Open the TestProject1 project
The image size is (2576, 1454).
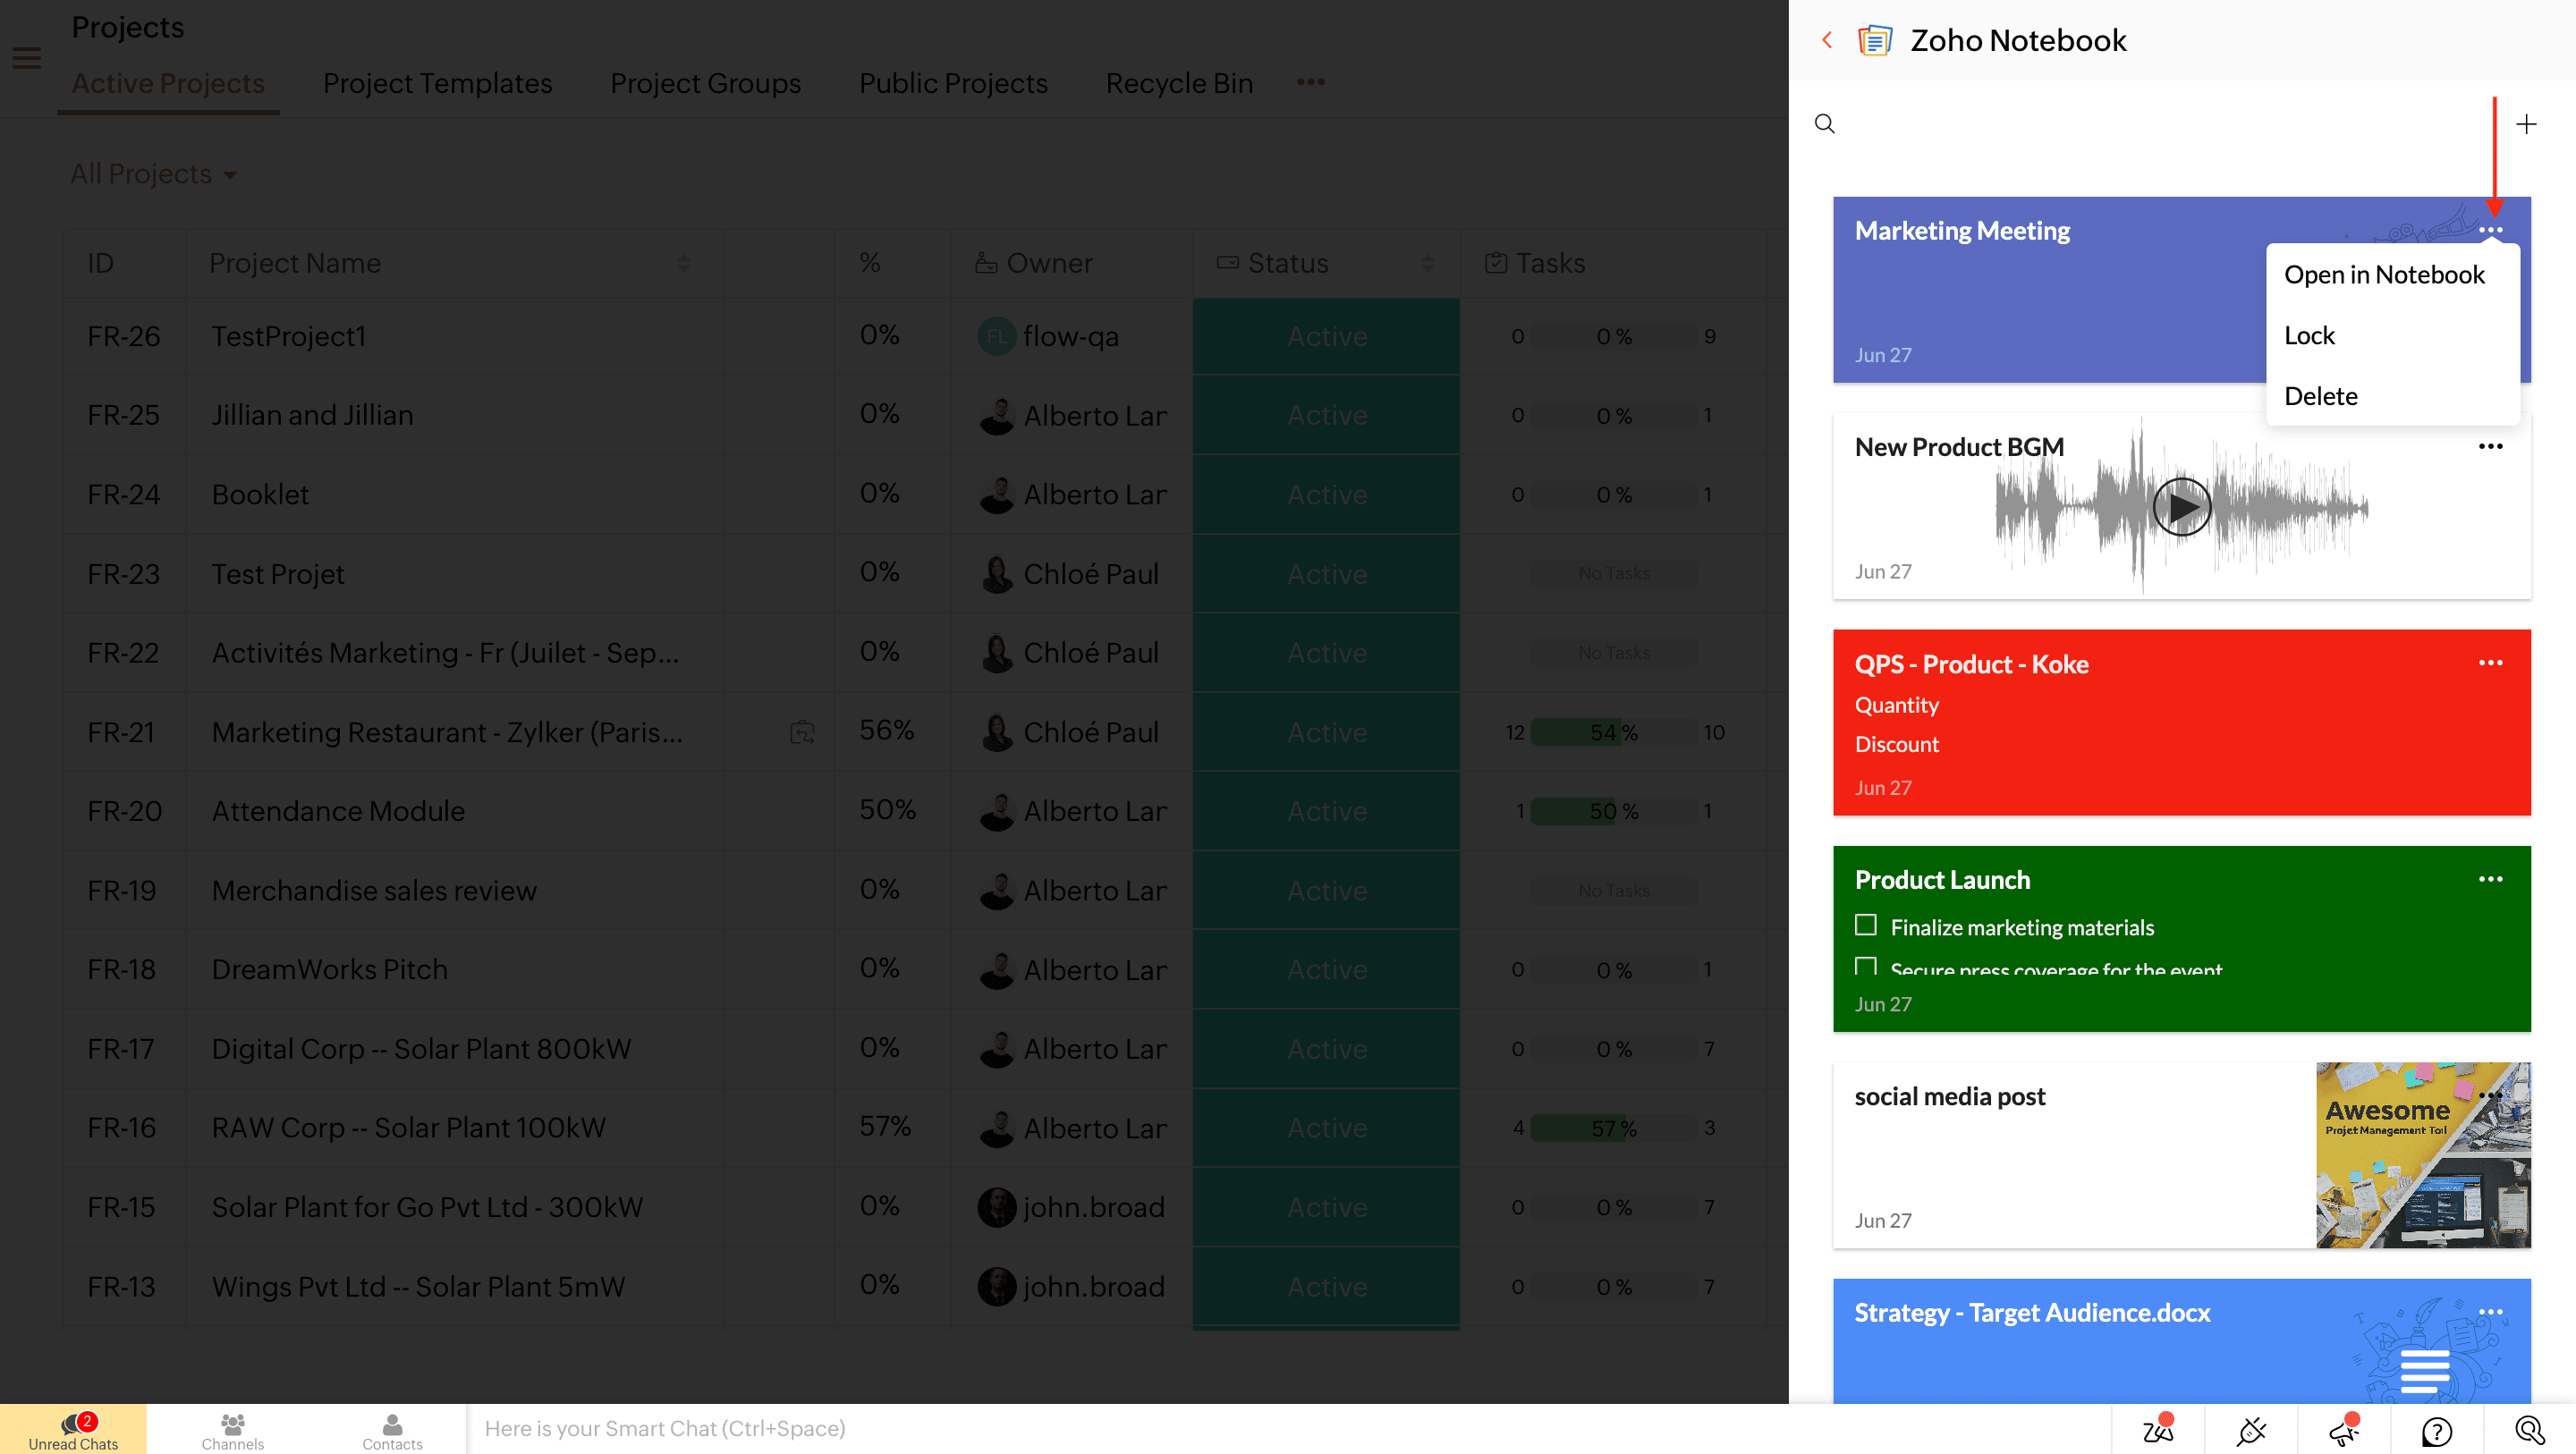288,336
